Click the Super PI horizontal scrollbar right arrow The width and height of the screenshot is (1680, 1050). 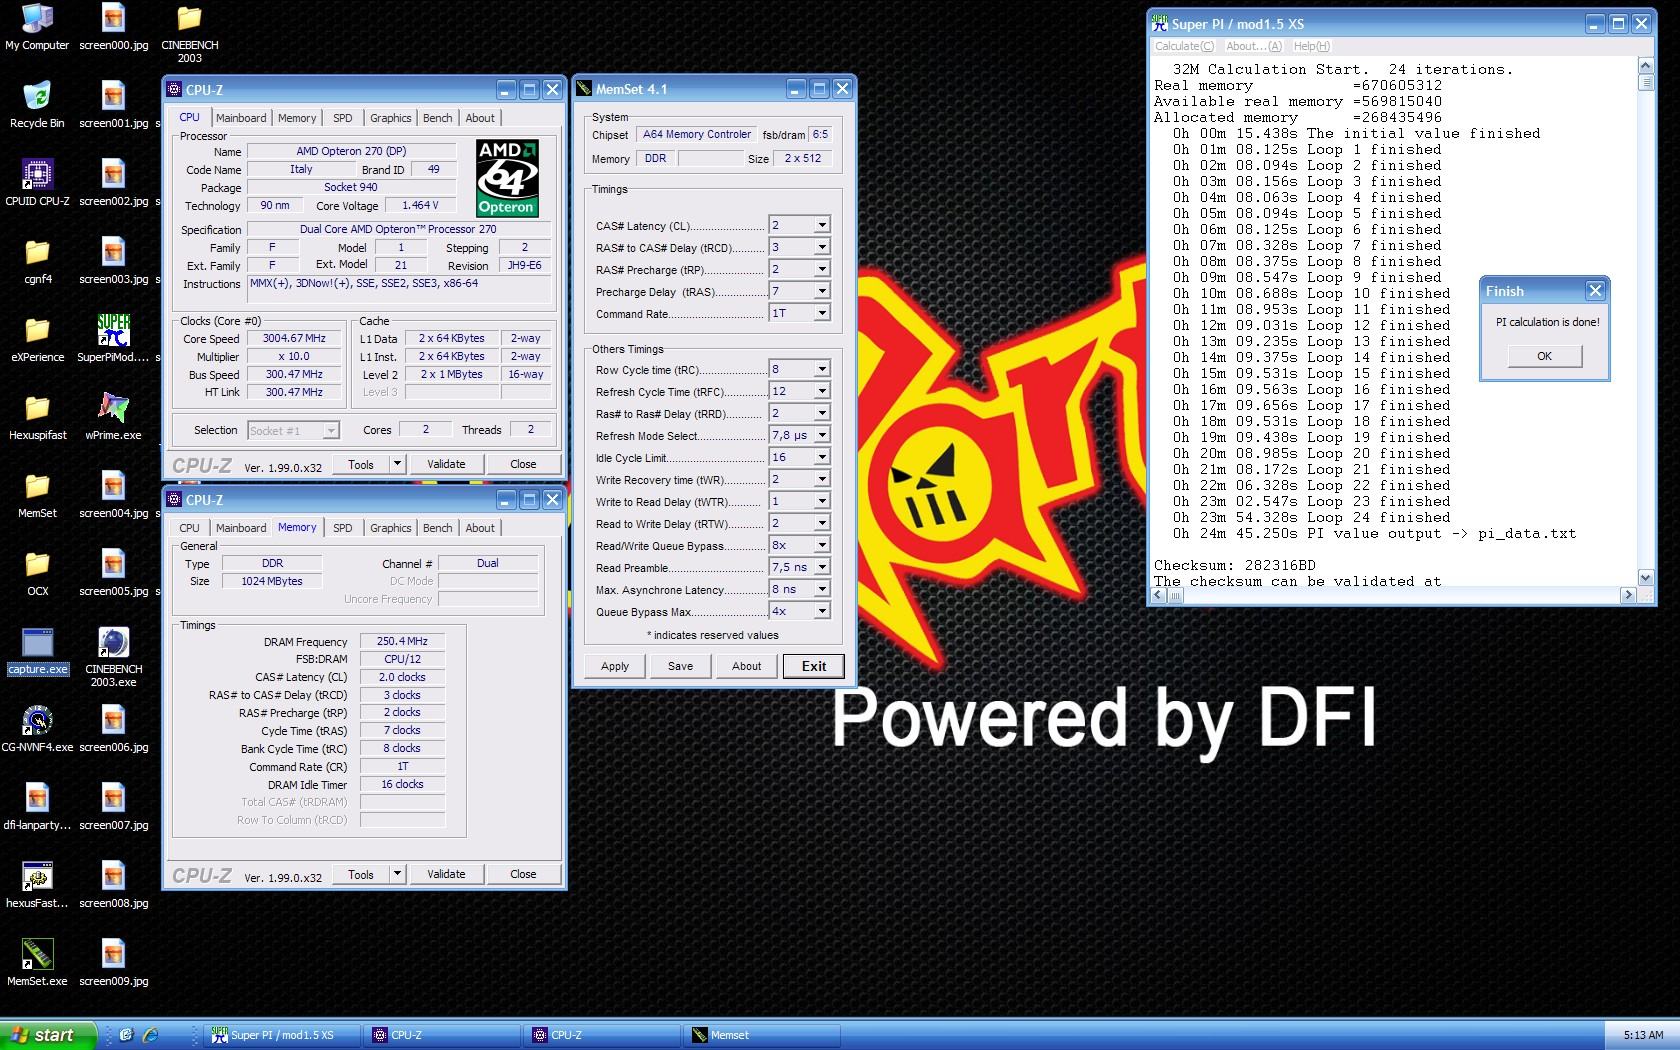1628,595
